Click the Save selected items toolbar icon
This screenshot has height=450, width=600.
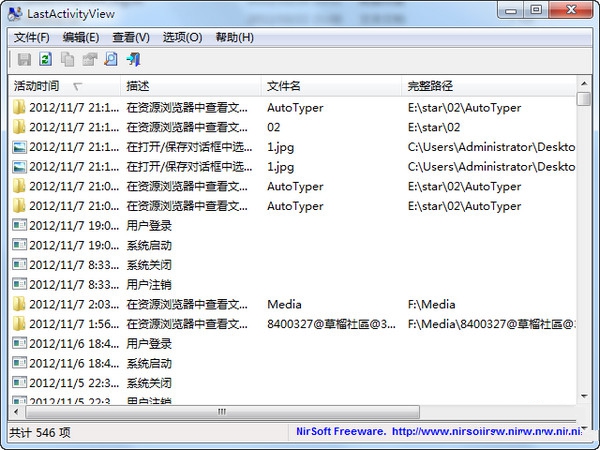click(x=24, y=60)
